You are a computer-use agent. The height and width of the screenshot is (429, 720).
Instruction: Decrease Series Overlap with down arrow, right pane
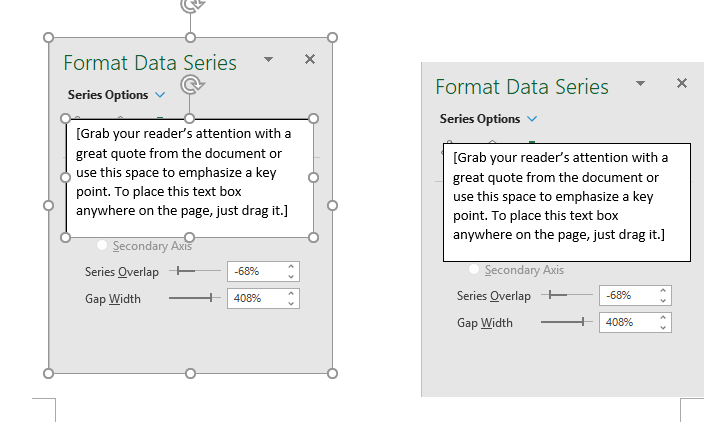(x=663, y=300)
